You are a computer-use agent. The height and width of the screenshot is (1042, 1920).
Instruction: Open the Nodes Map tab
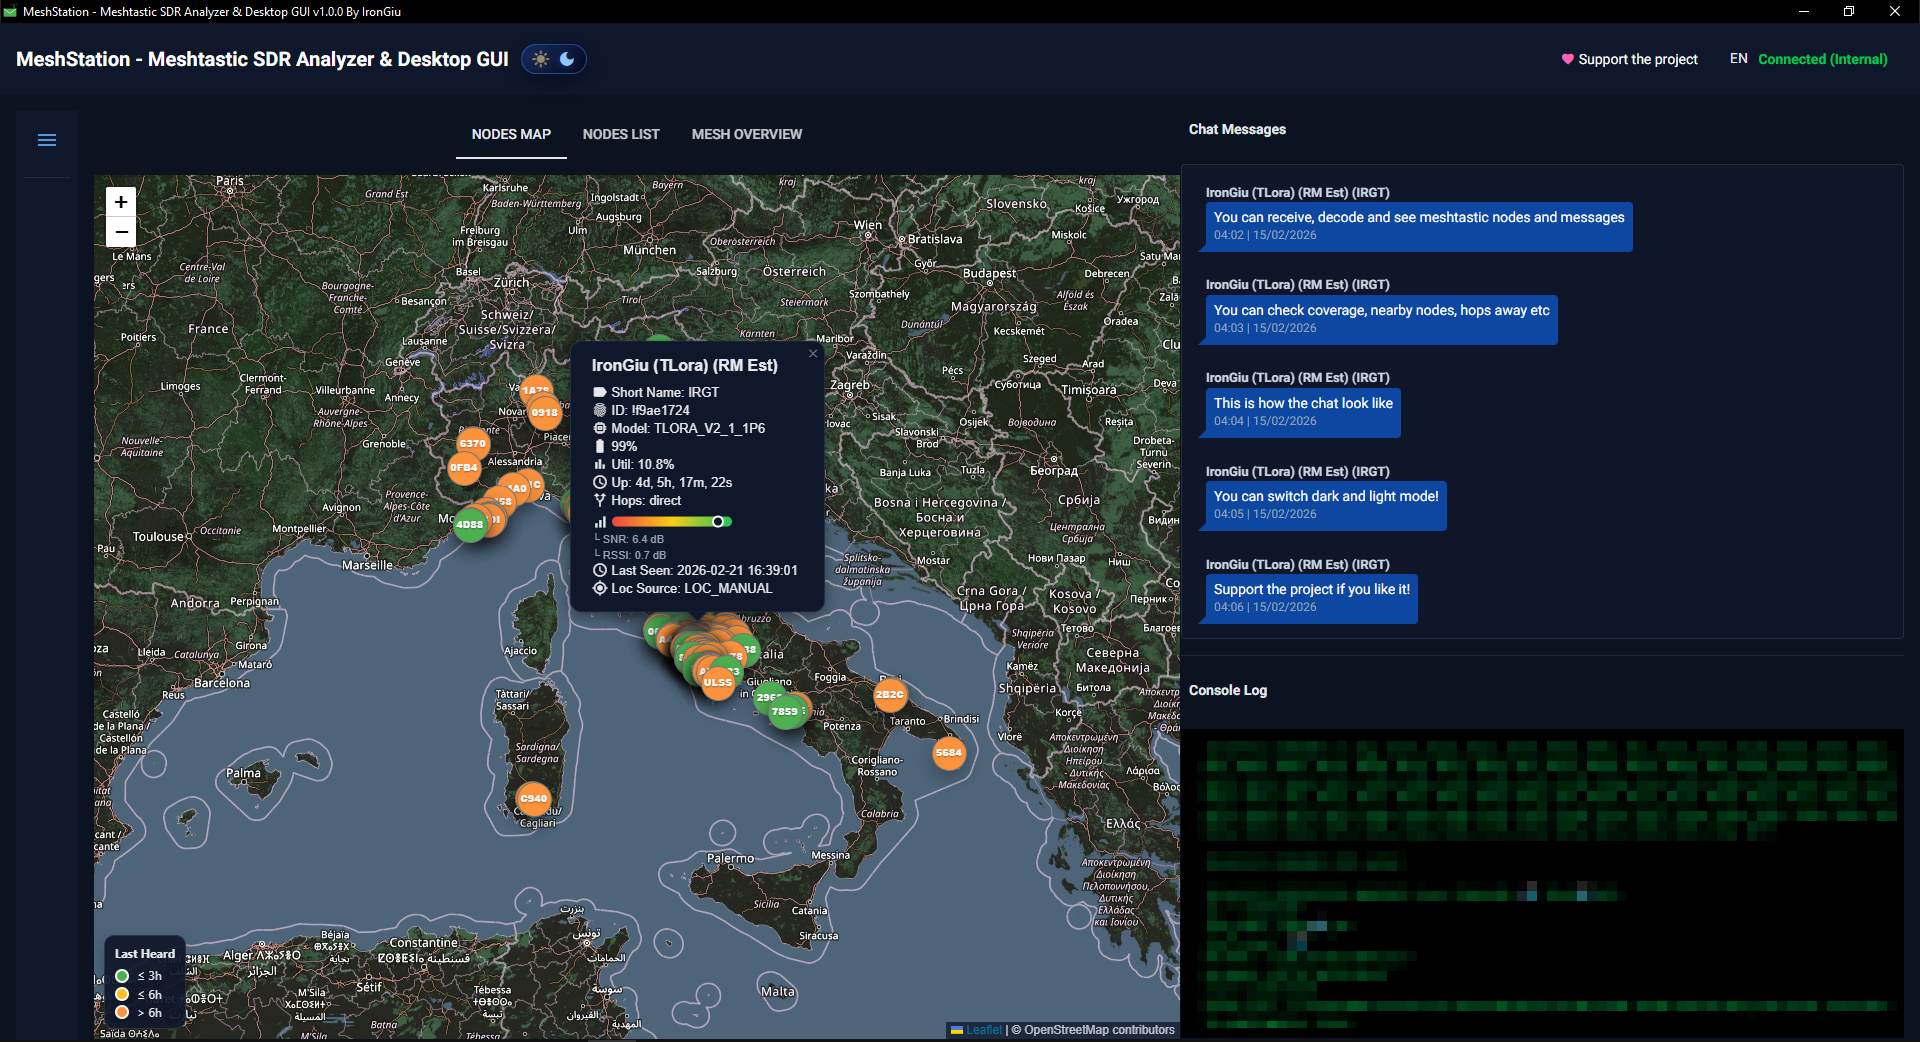click(511, 134)
